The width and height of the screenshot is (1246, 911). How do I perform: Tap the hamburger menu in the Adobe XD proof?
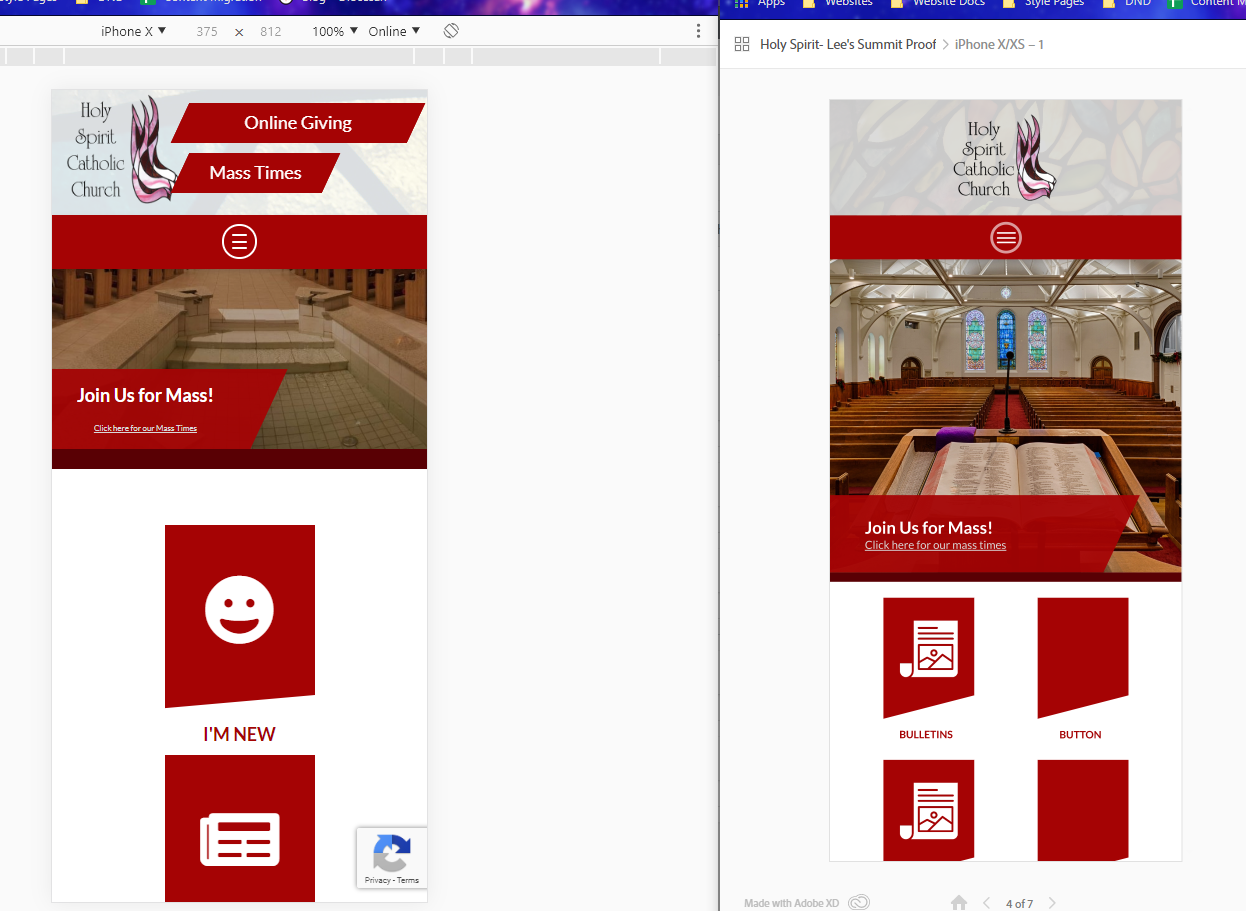1005,237
